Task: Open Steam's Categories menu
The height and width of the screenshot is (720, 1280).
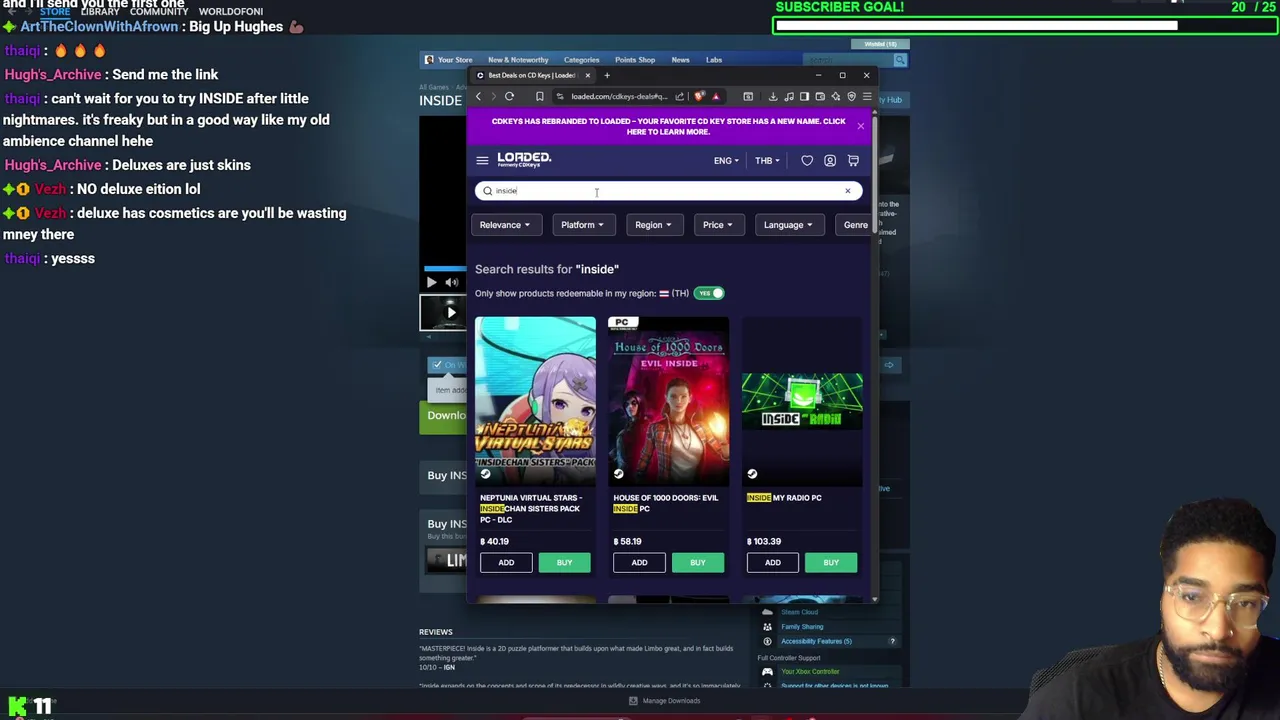Action: click(581, 60)
